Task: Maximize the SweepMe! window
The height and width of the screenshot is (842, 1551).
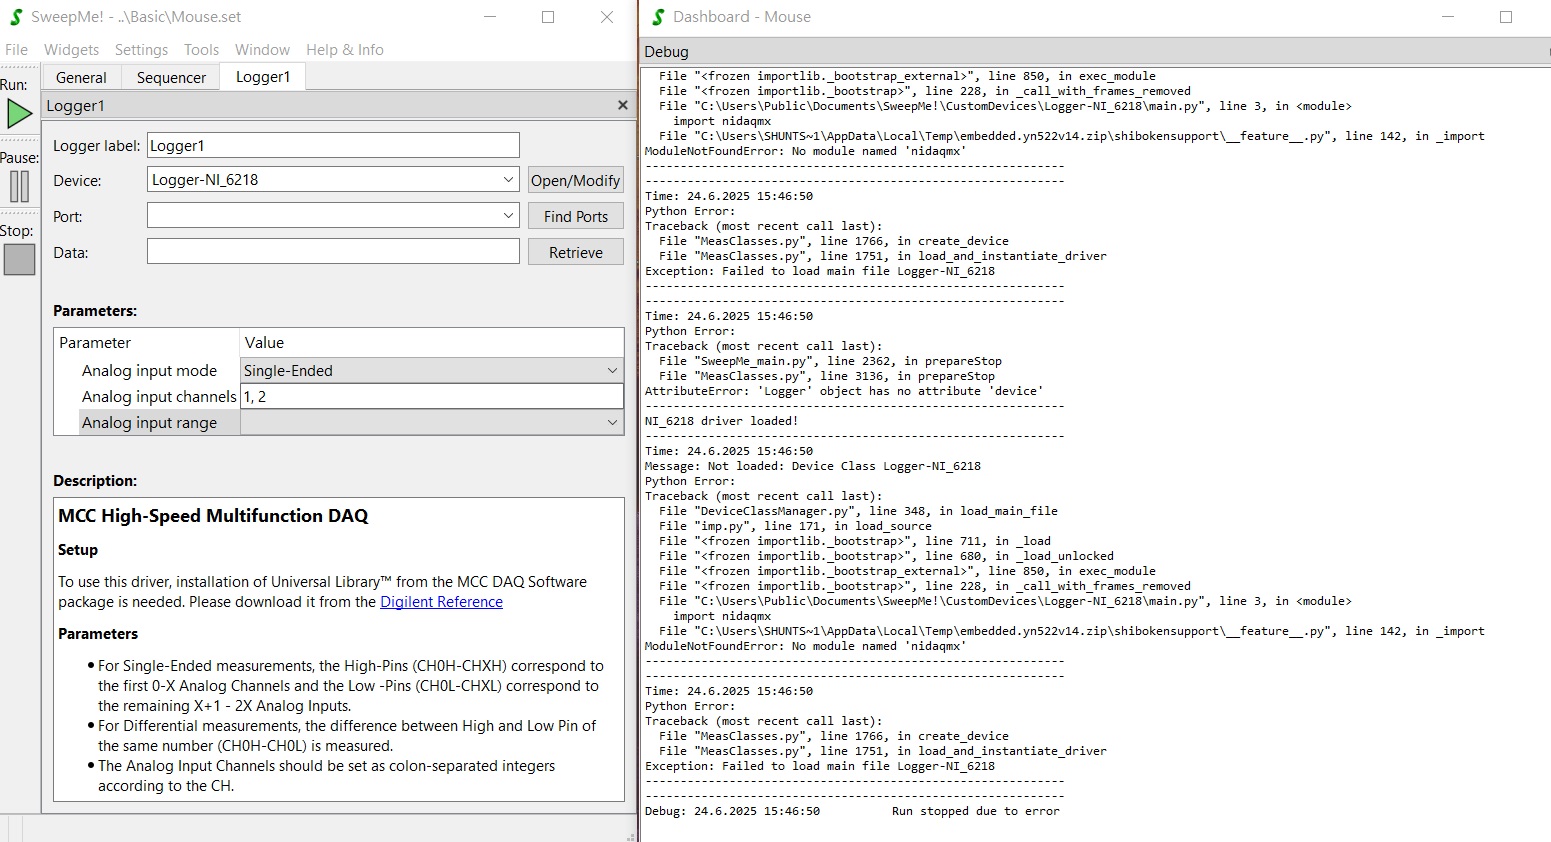Action: pos(548,17)
